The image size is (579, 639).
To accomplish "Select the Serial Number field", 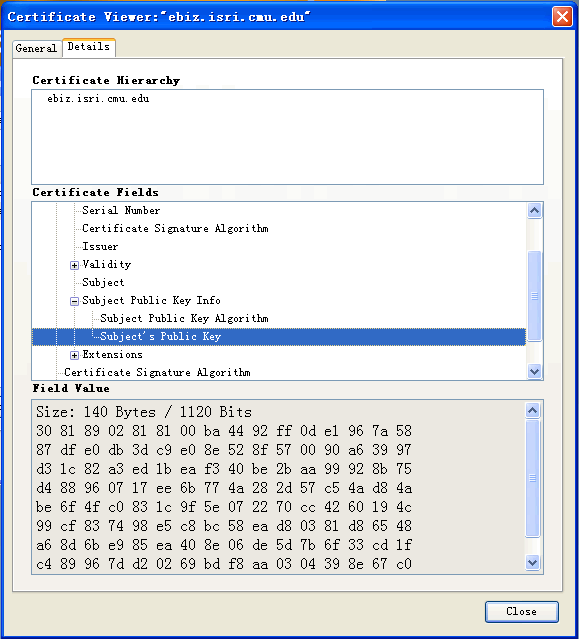I will click(121, 210).
